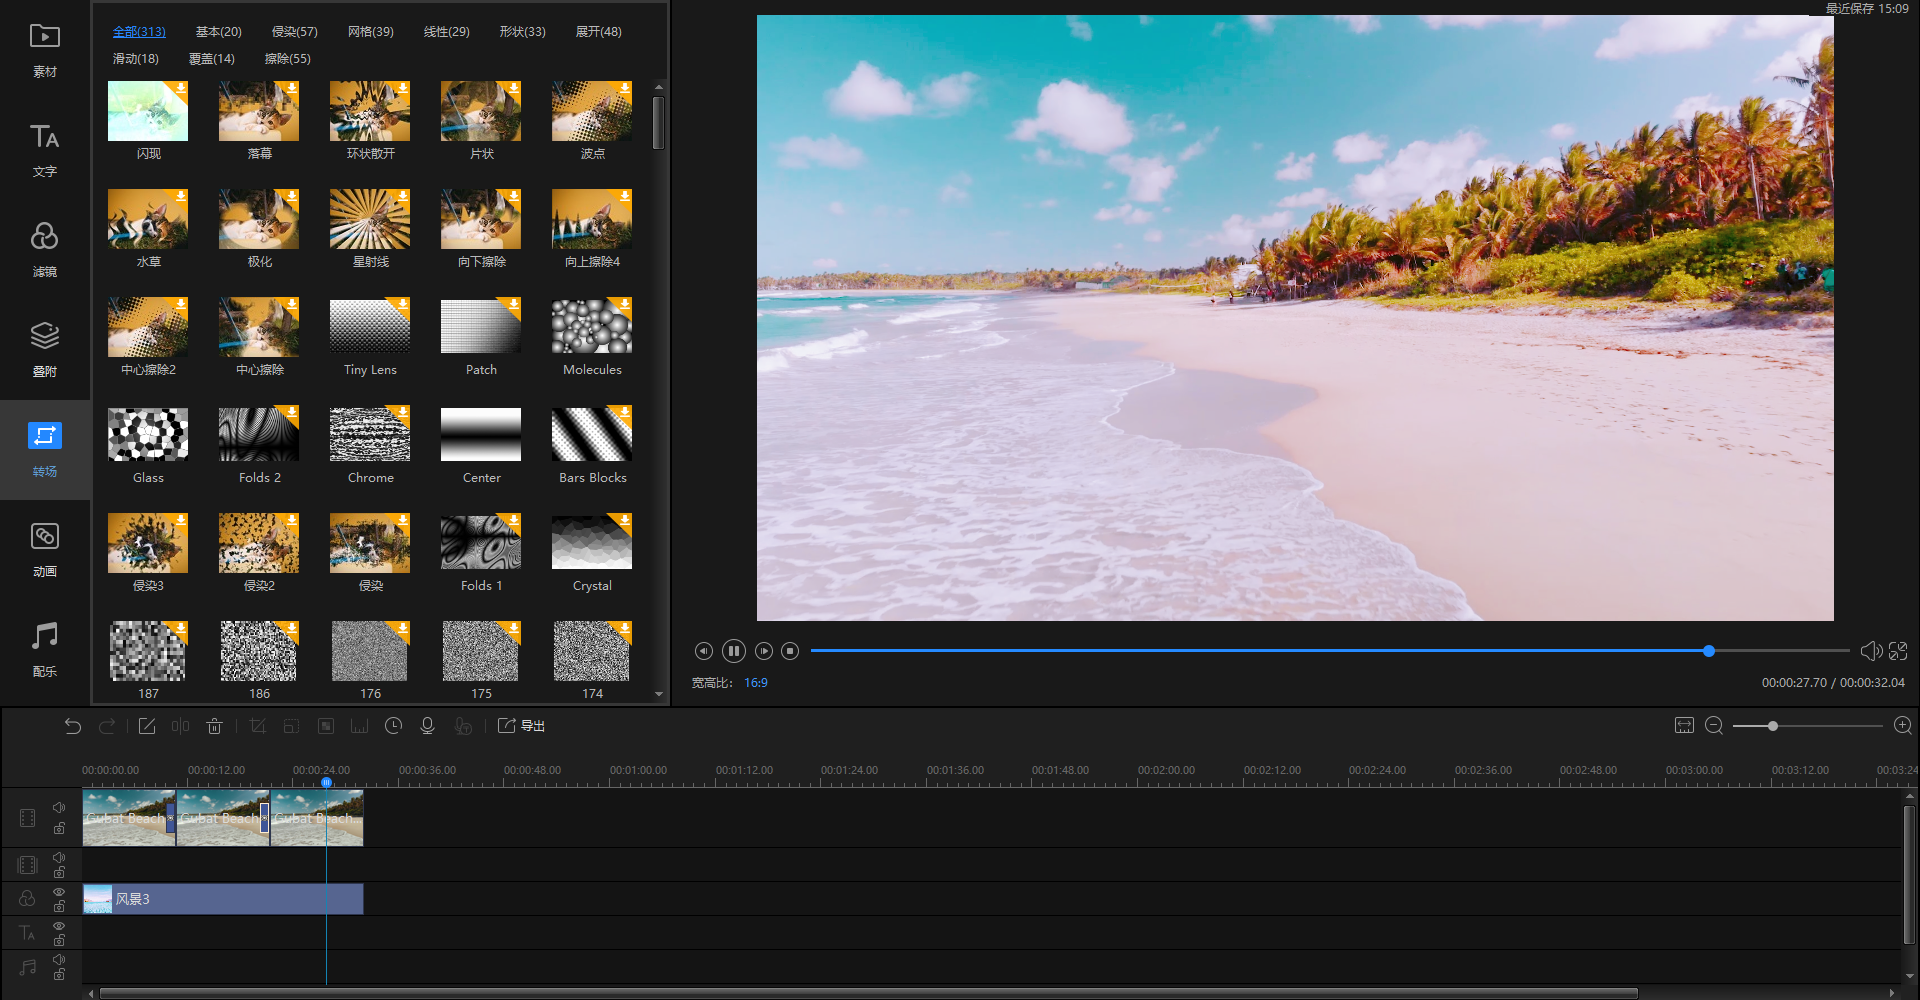Select the 擦除(55) category tab
1920x1000 pixels.
pyautogui.click(x=287, y=59)
